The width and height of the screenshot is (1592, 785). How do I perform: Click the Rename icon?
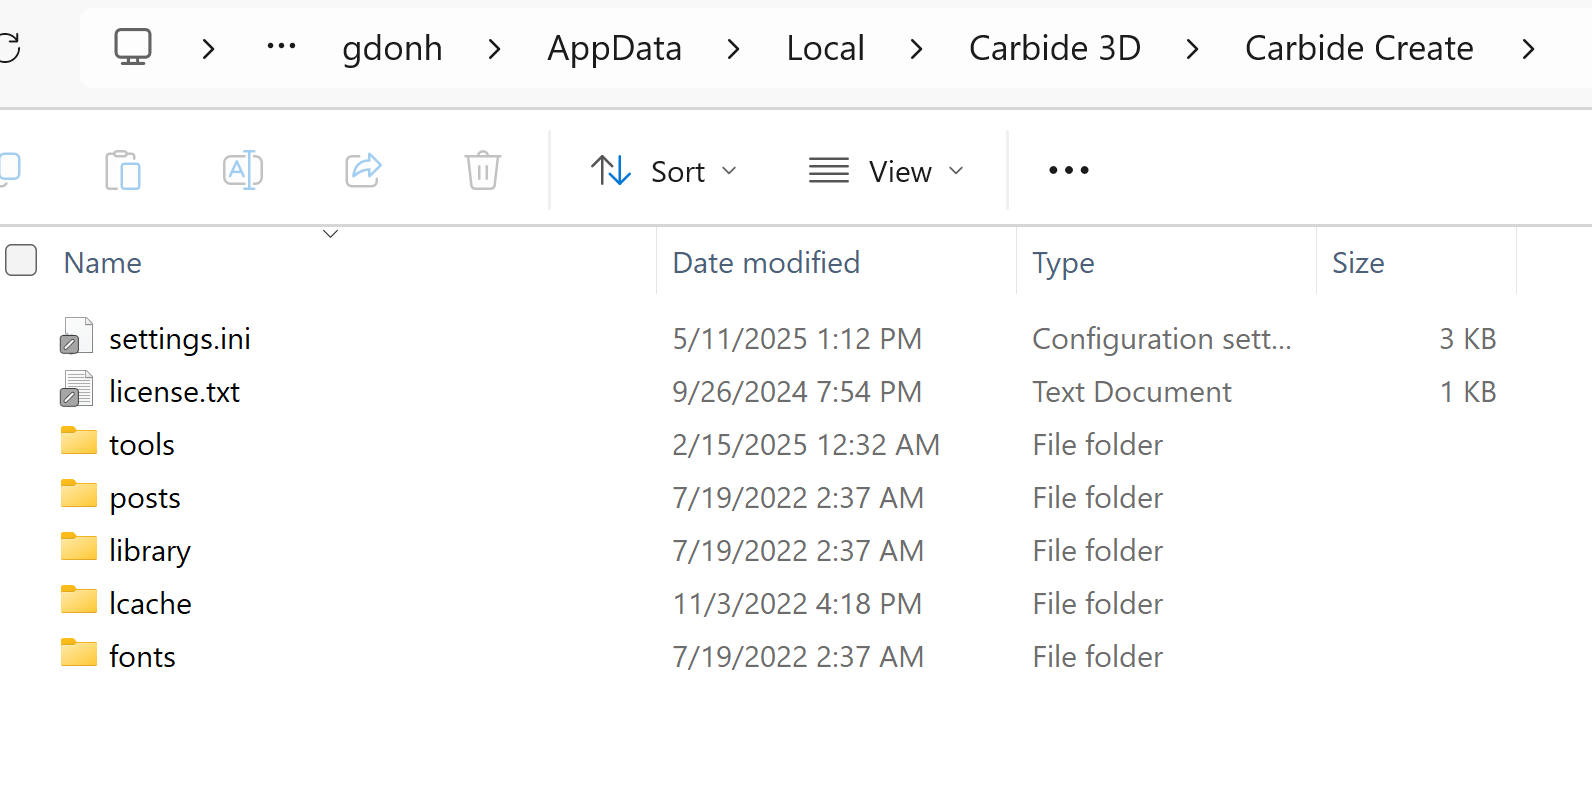tap(243, 170)
